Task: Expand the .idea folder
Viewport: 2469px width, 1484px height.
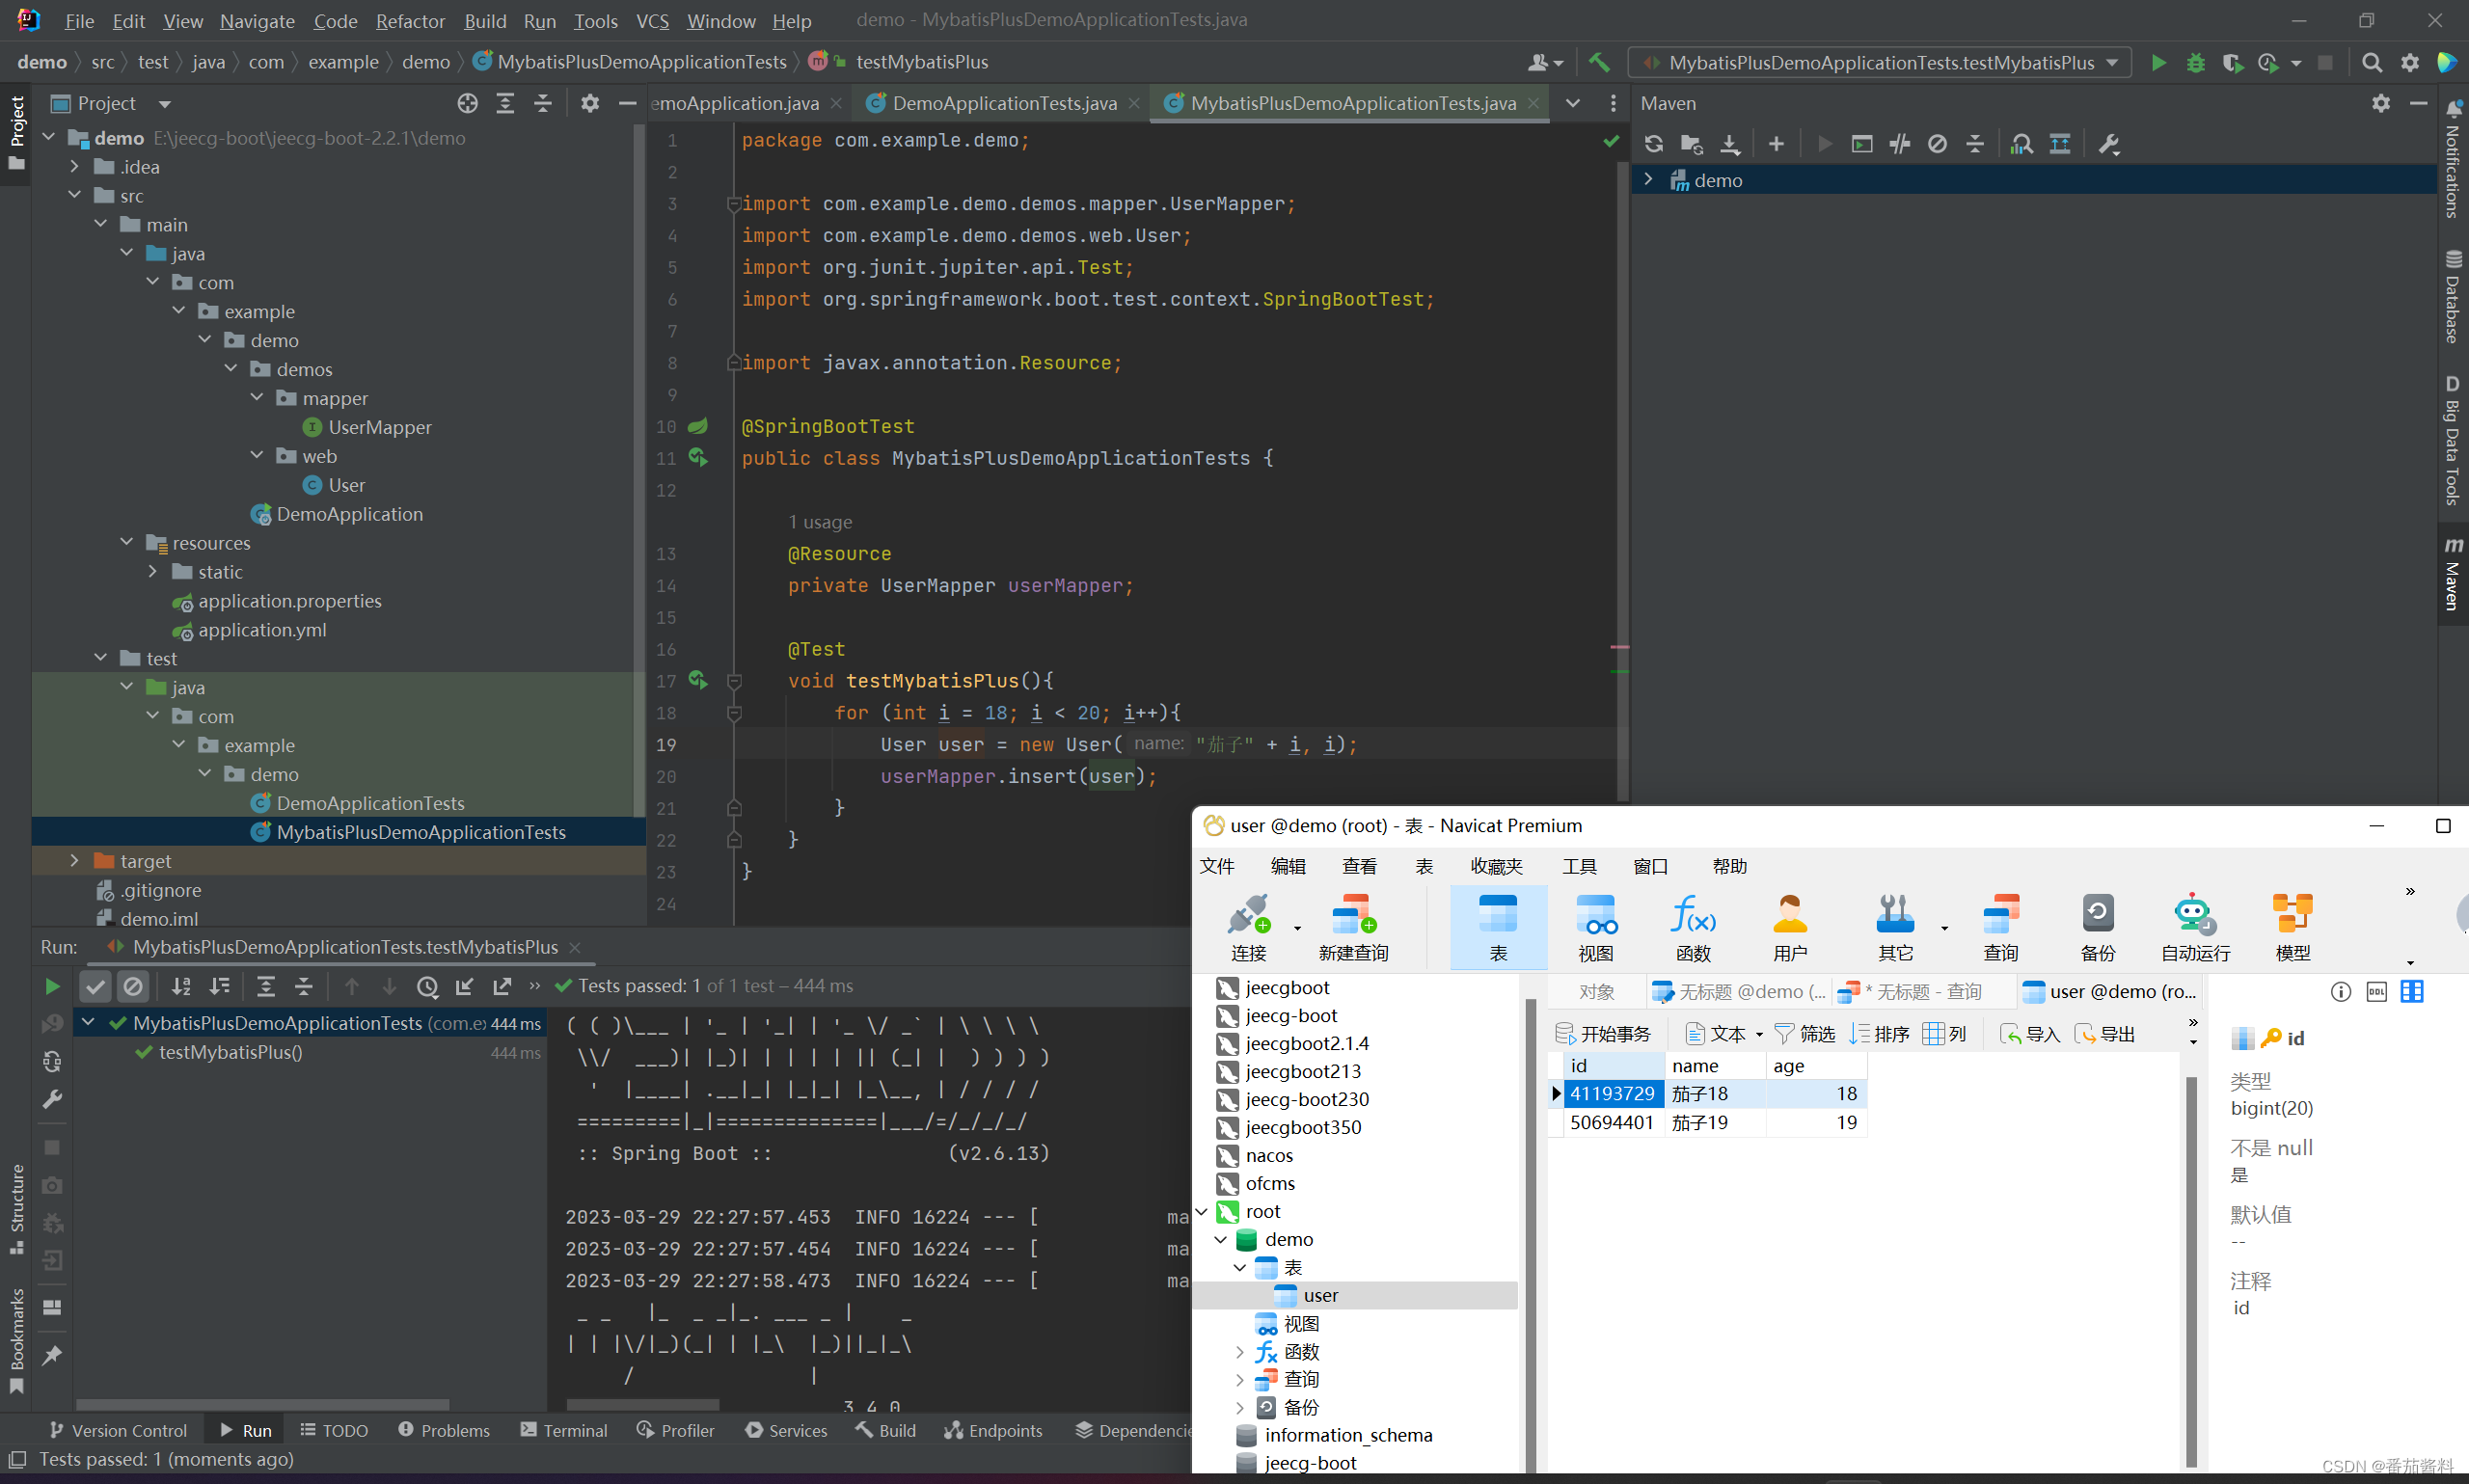Action: point(75,167)
